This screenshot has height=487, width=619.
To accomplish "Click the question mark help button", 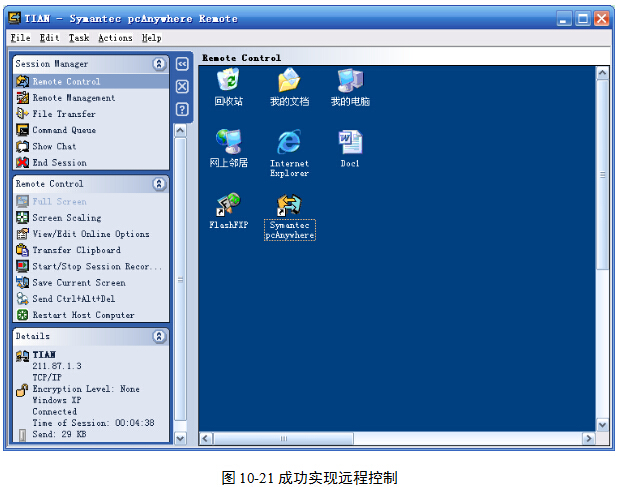I will click(182, 109).
